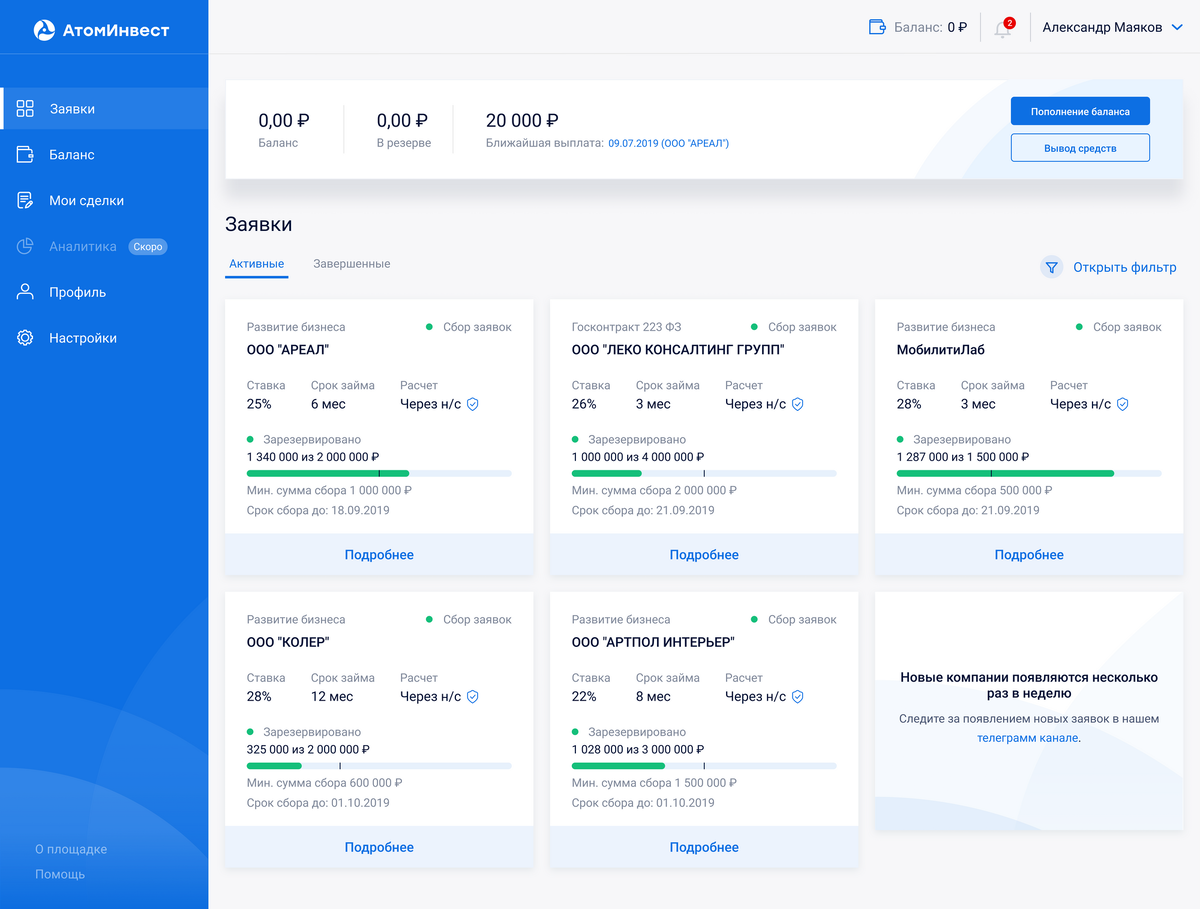The width and height of the screenshot is (1200, 909).
Task: Click the Заявки grid icon in sidebar
Action: click(26, 108)
